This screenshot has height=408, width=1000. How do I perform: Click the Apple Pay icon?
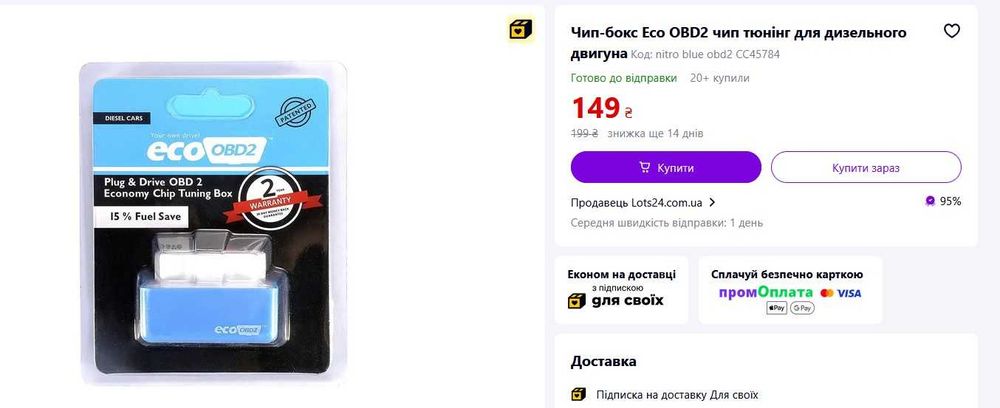776,308
